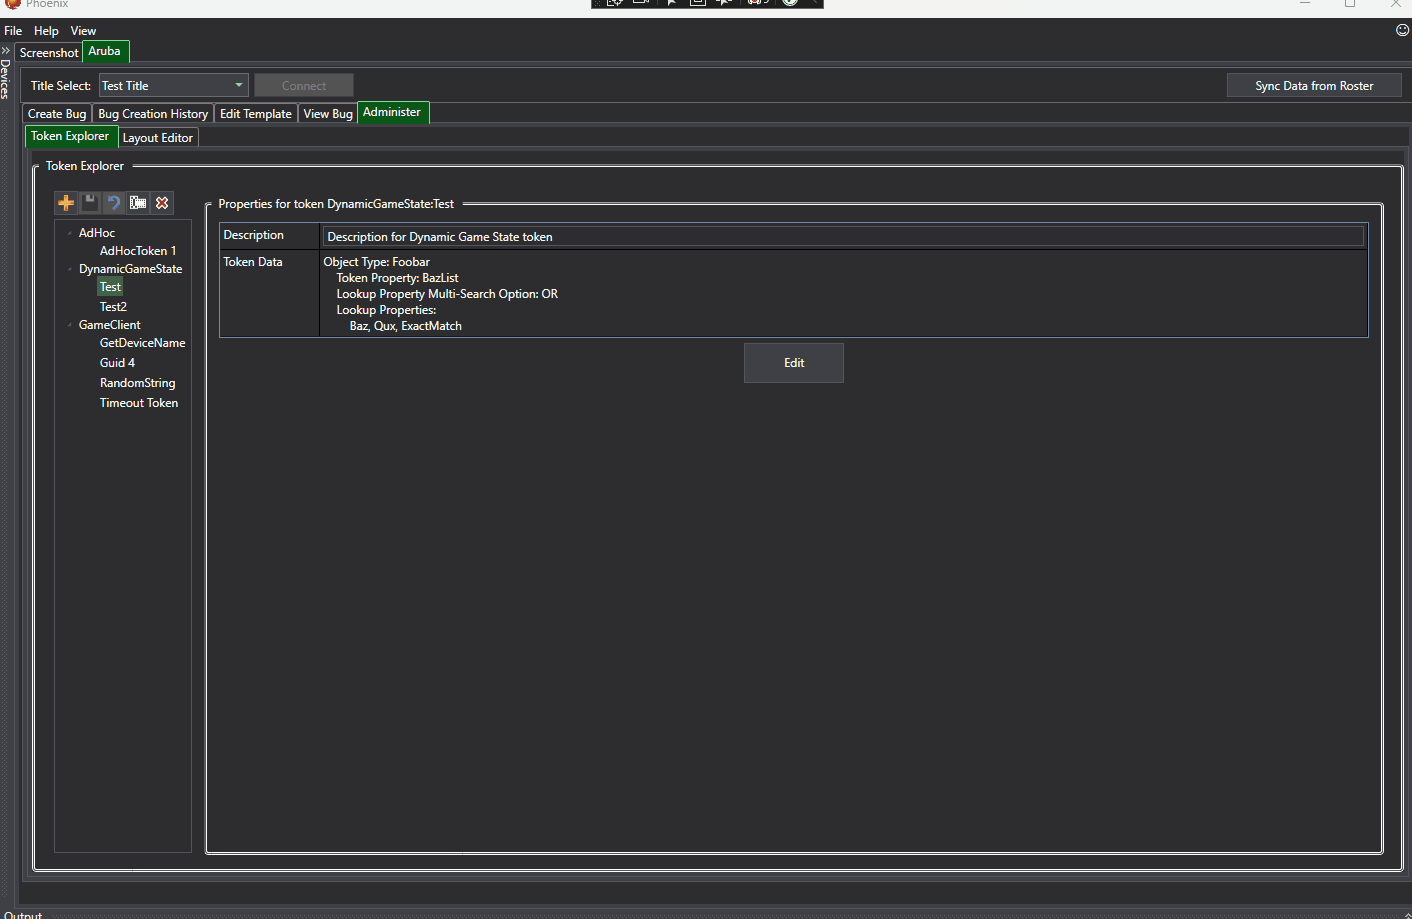
Task: Expand the Devices side panel chevron
Action: tap(6, 51)
